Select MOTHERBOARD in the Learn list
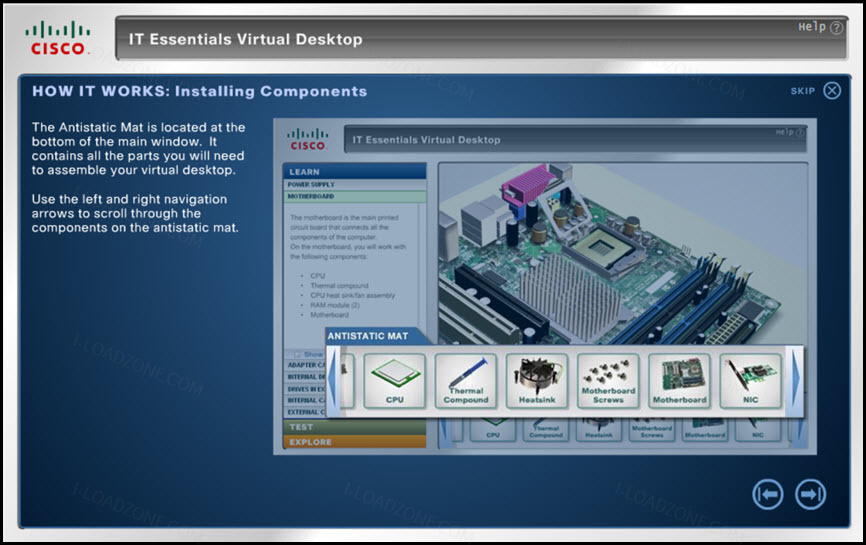Image resolution: width=866 pixels, height=545 pixels. pyautogui.click(x=355, y=196)
